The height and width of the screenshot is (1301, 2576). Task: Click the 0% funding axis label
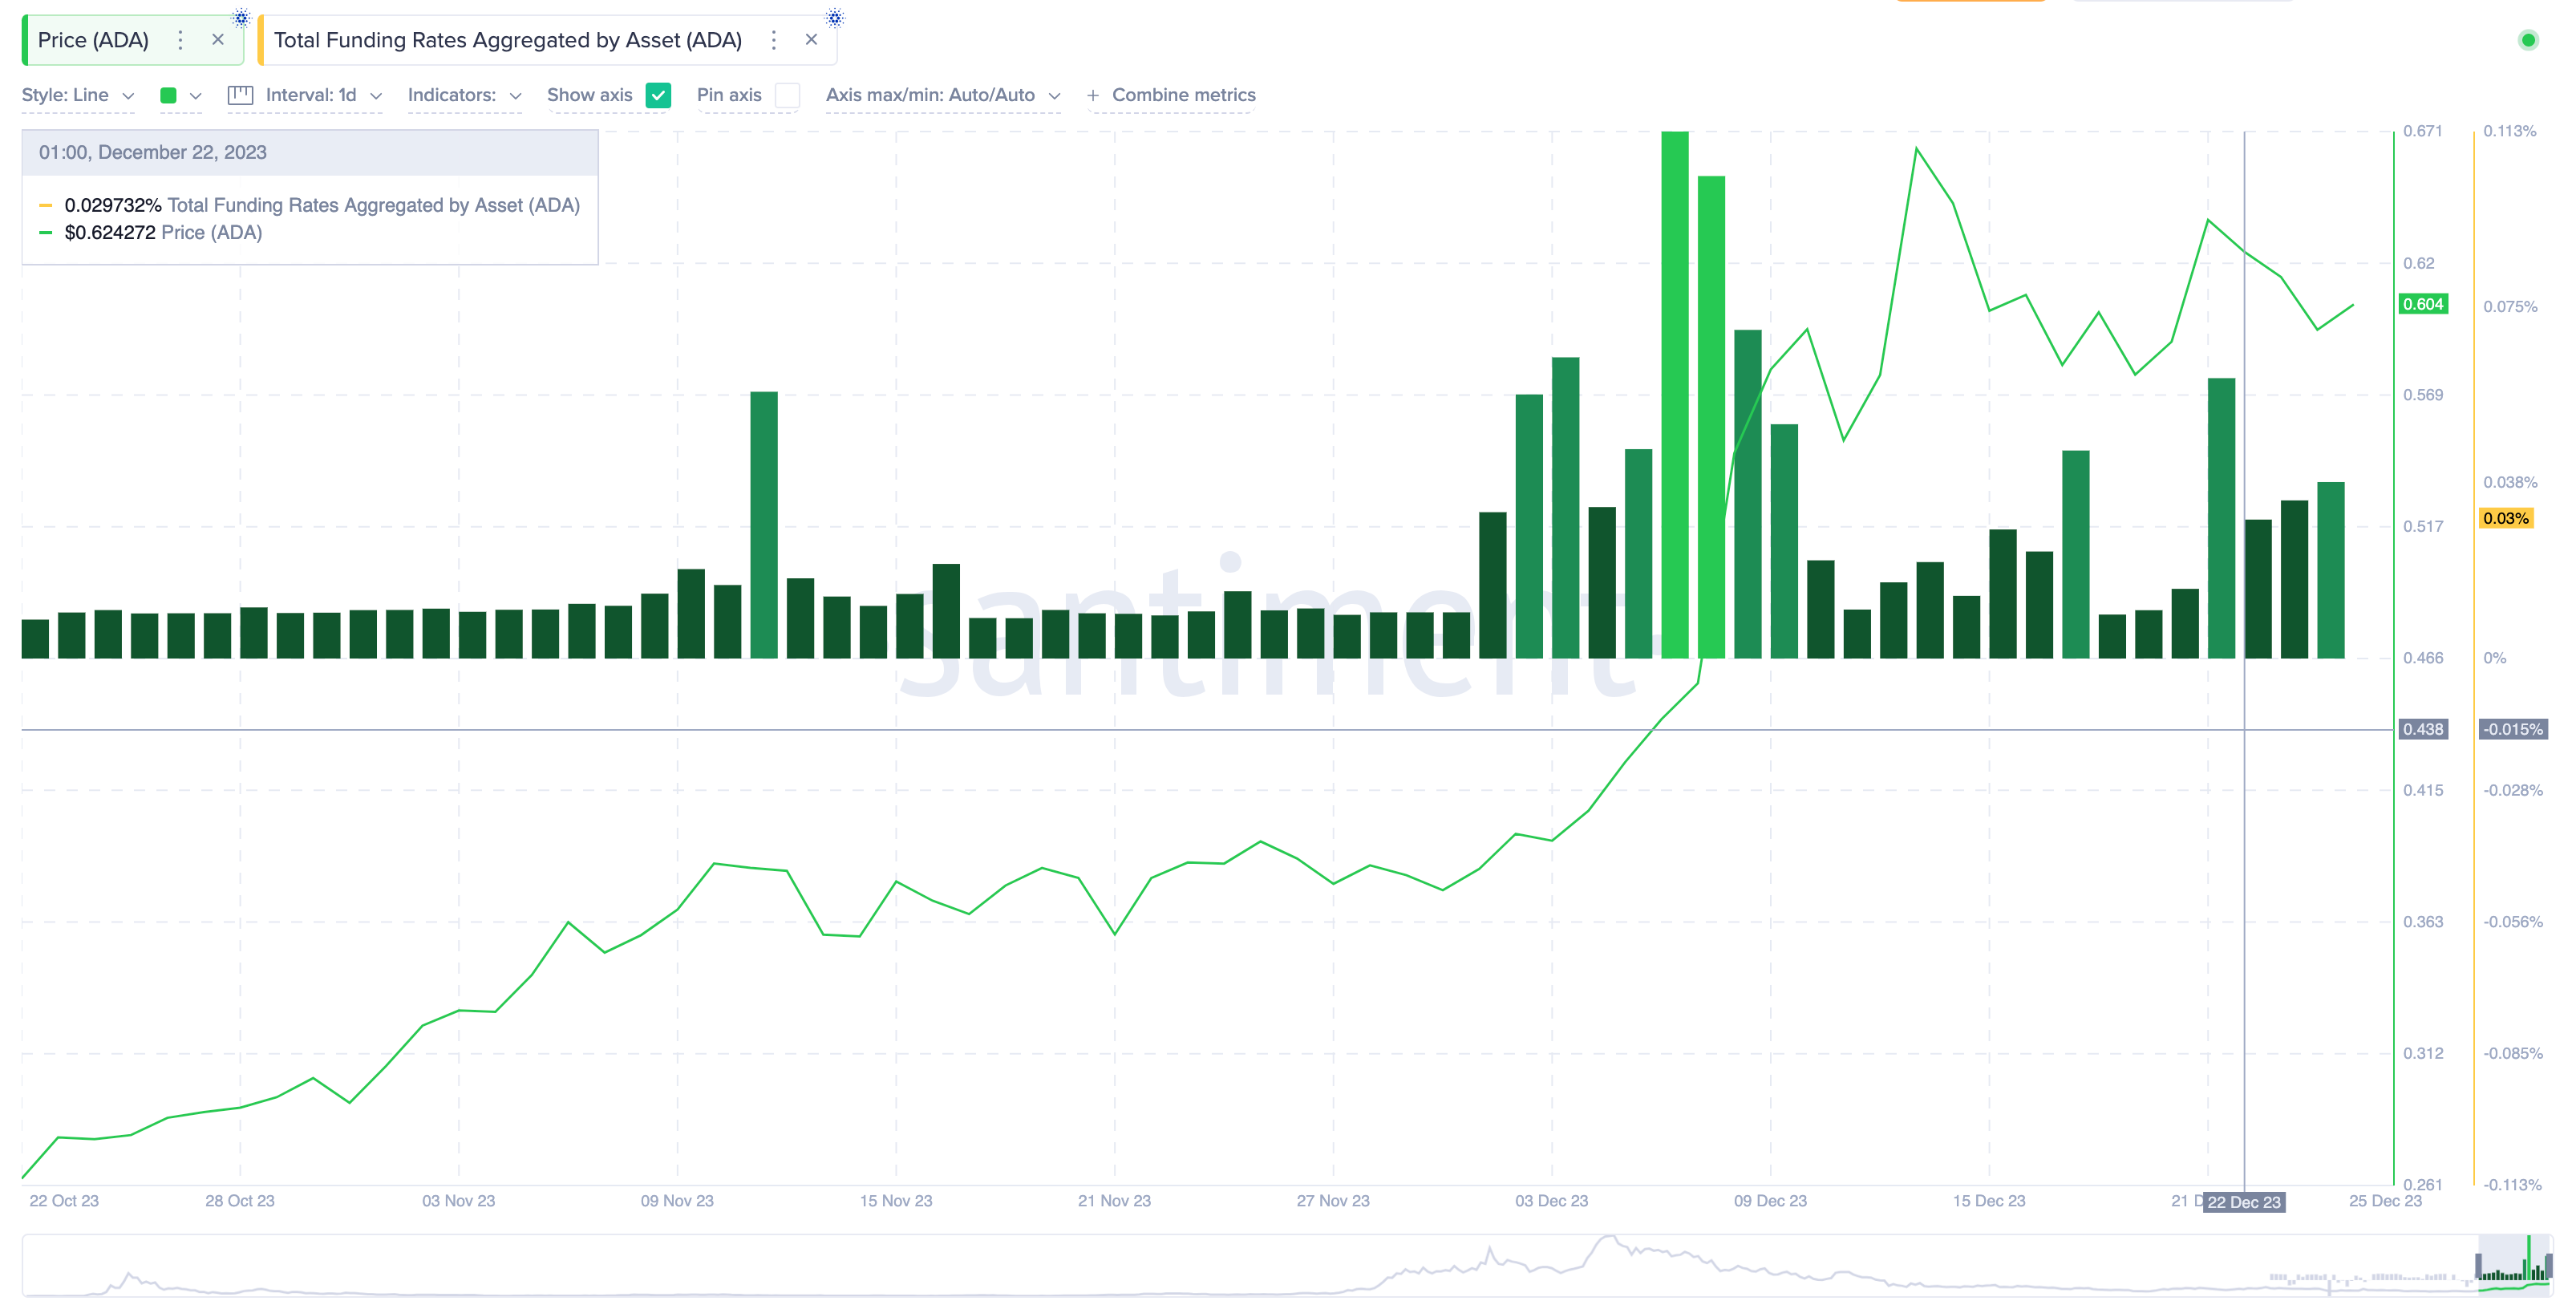(x=2495, y=658)
